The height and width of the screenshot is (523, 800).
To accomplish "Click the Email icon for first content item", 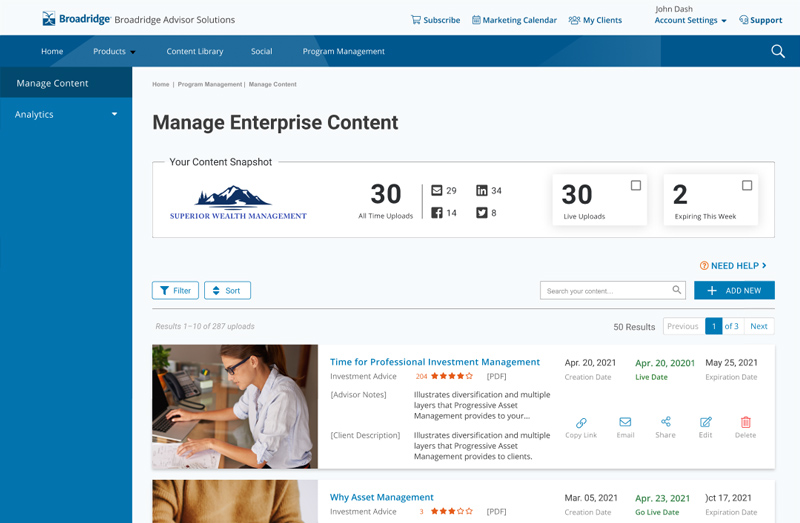I will click(625, 423).
